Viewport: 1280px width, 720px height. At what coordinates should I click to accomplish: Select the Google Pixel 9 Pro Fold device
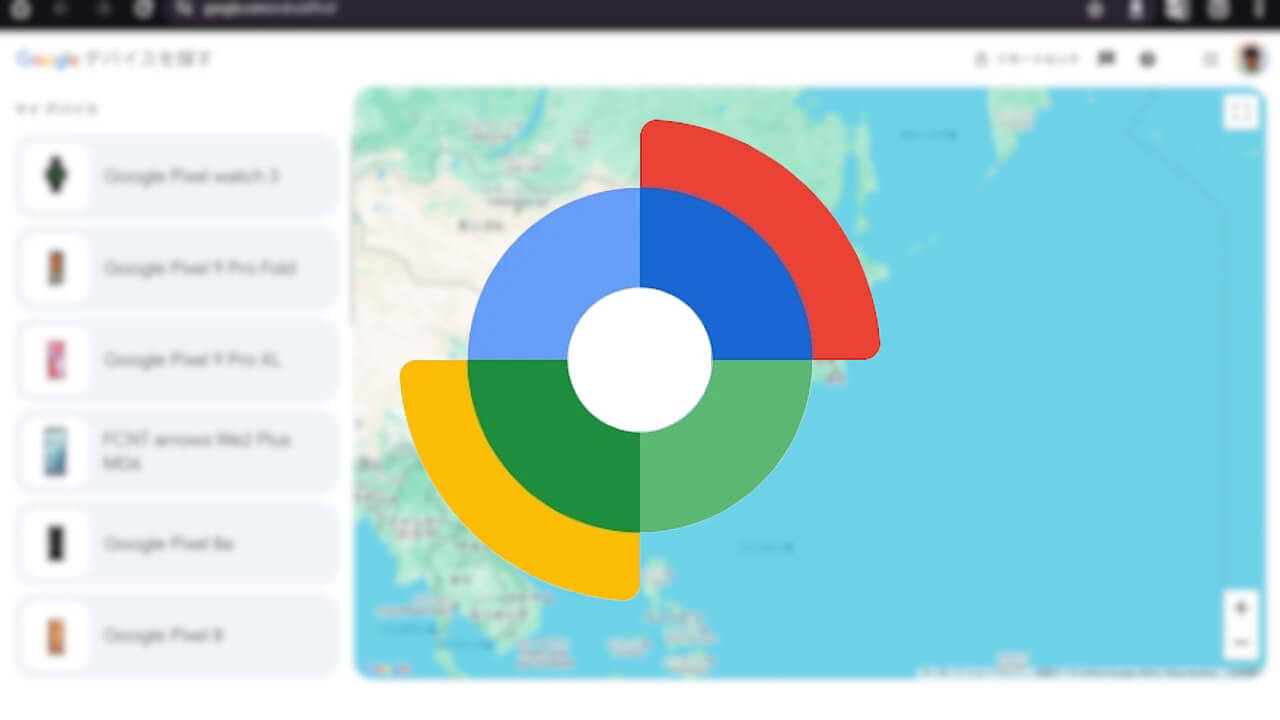pyautogui.click(x=177, y=268)
